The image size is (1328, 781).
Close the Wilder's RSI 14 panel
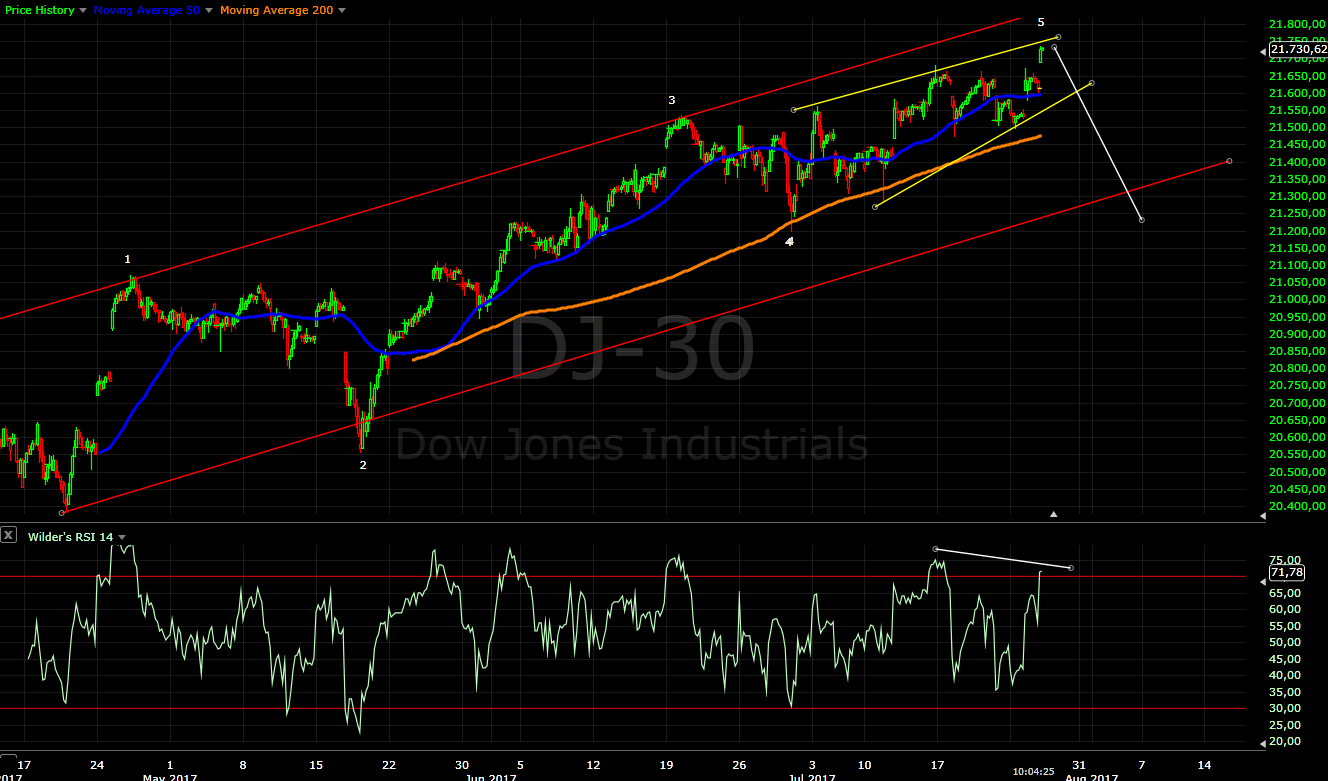(x=9, y=535)
